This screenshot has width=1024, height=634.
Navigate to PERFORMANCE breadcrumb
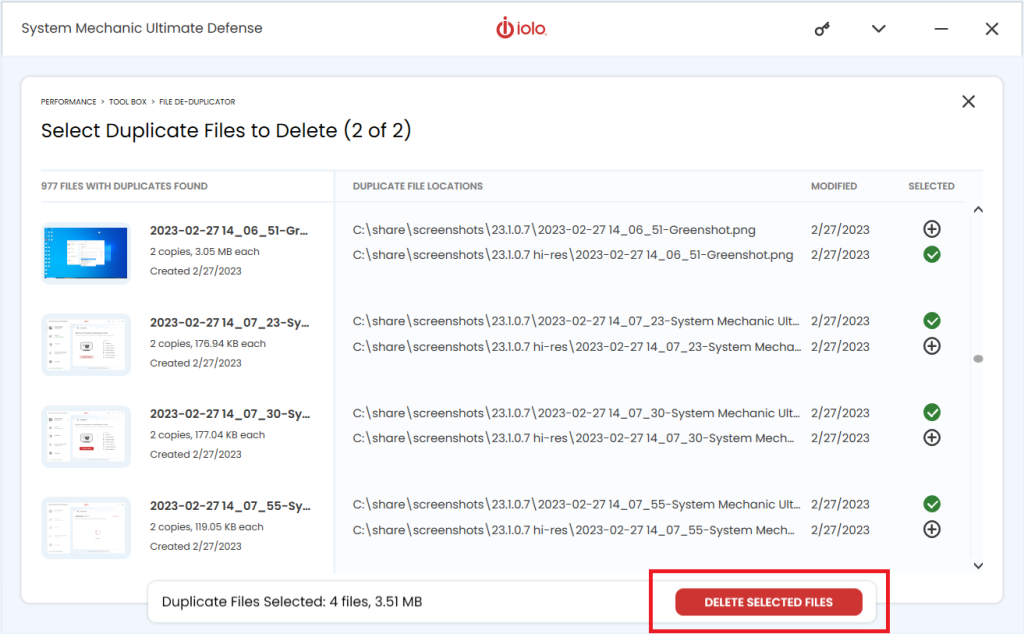click(x=68, y=101)
